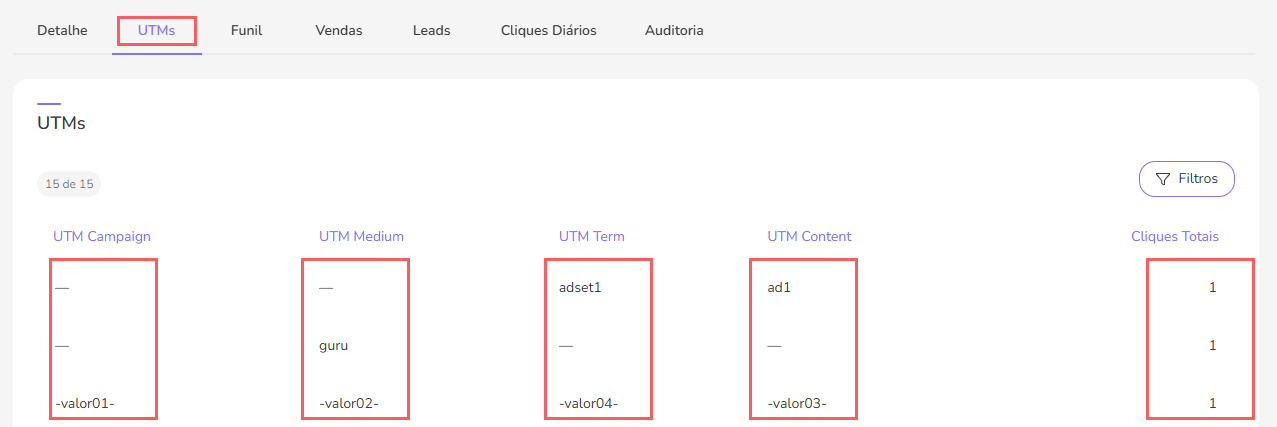Open the Funil tab
1277x427 pixels.
[246, 30]
